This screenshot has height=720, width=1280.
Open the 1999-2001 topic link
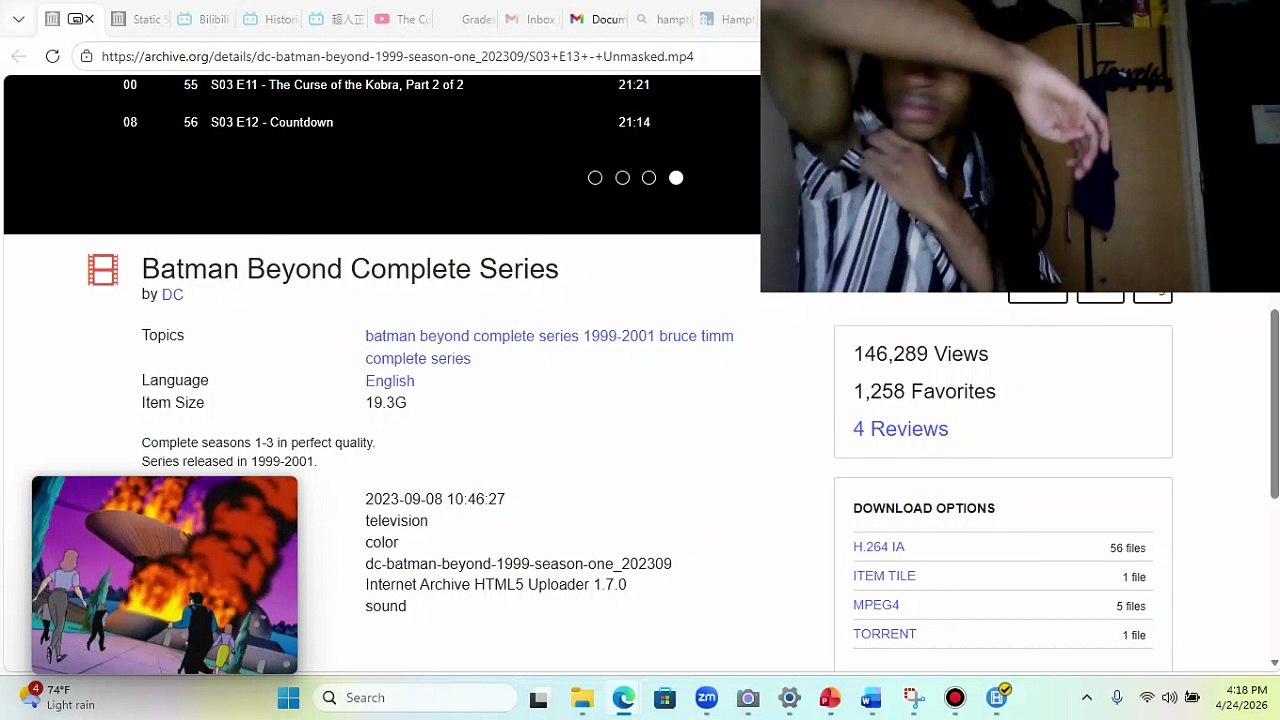click(x=619, y=336)
